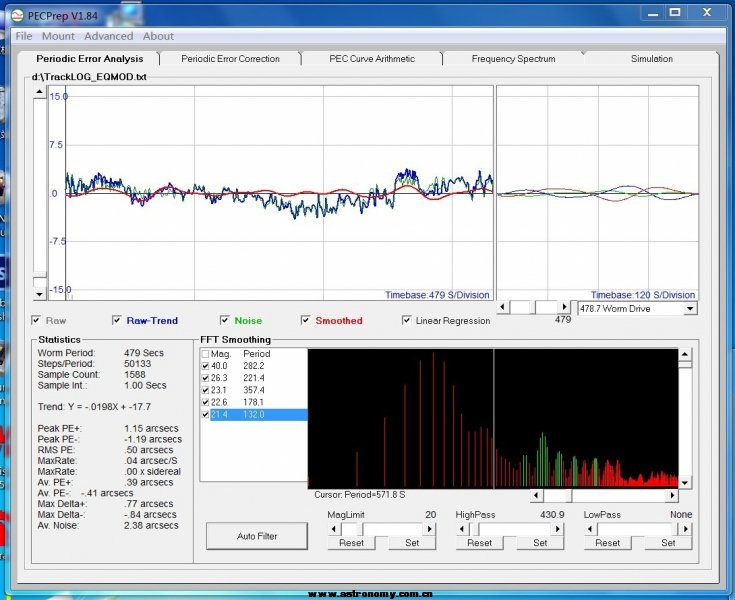Click right arrow of LowPass slider
This screenshot has width=735, height=600.
pos(685,529)
